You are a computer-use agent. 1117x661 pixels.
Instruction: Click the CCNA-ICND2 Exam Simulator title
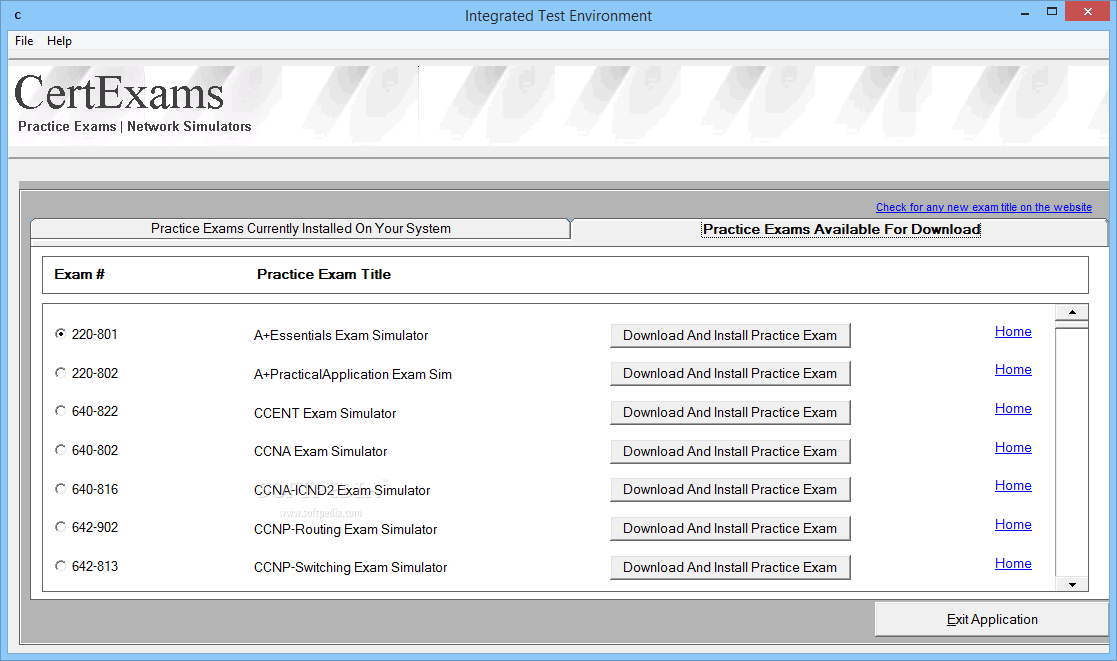(x=342, y=491)
